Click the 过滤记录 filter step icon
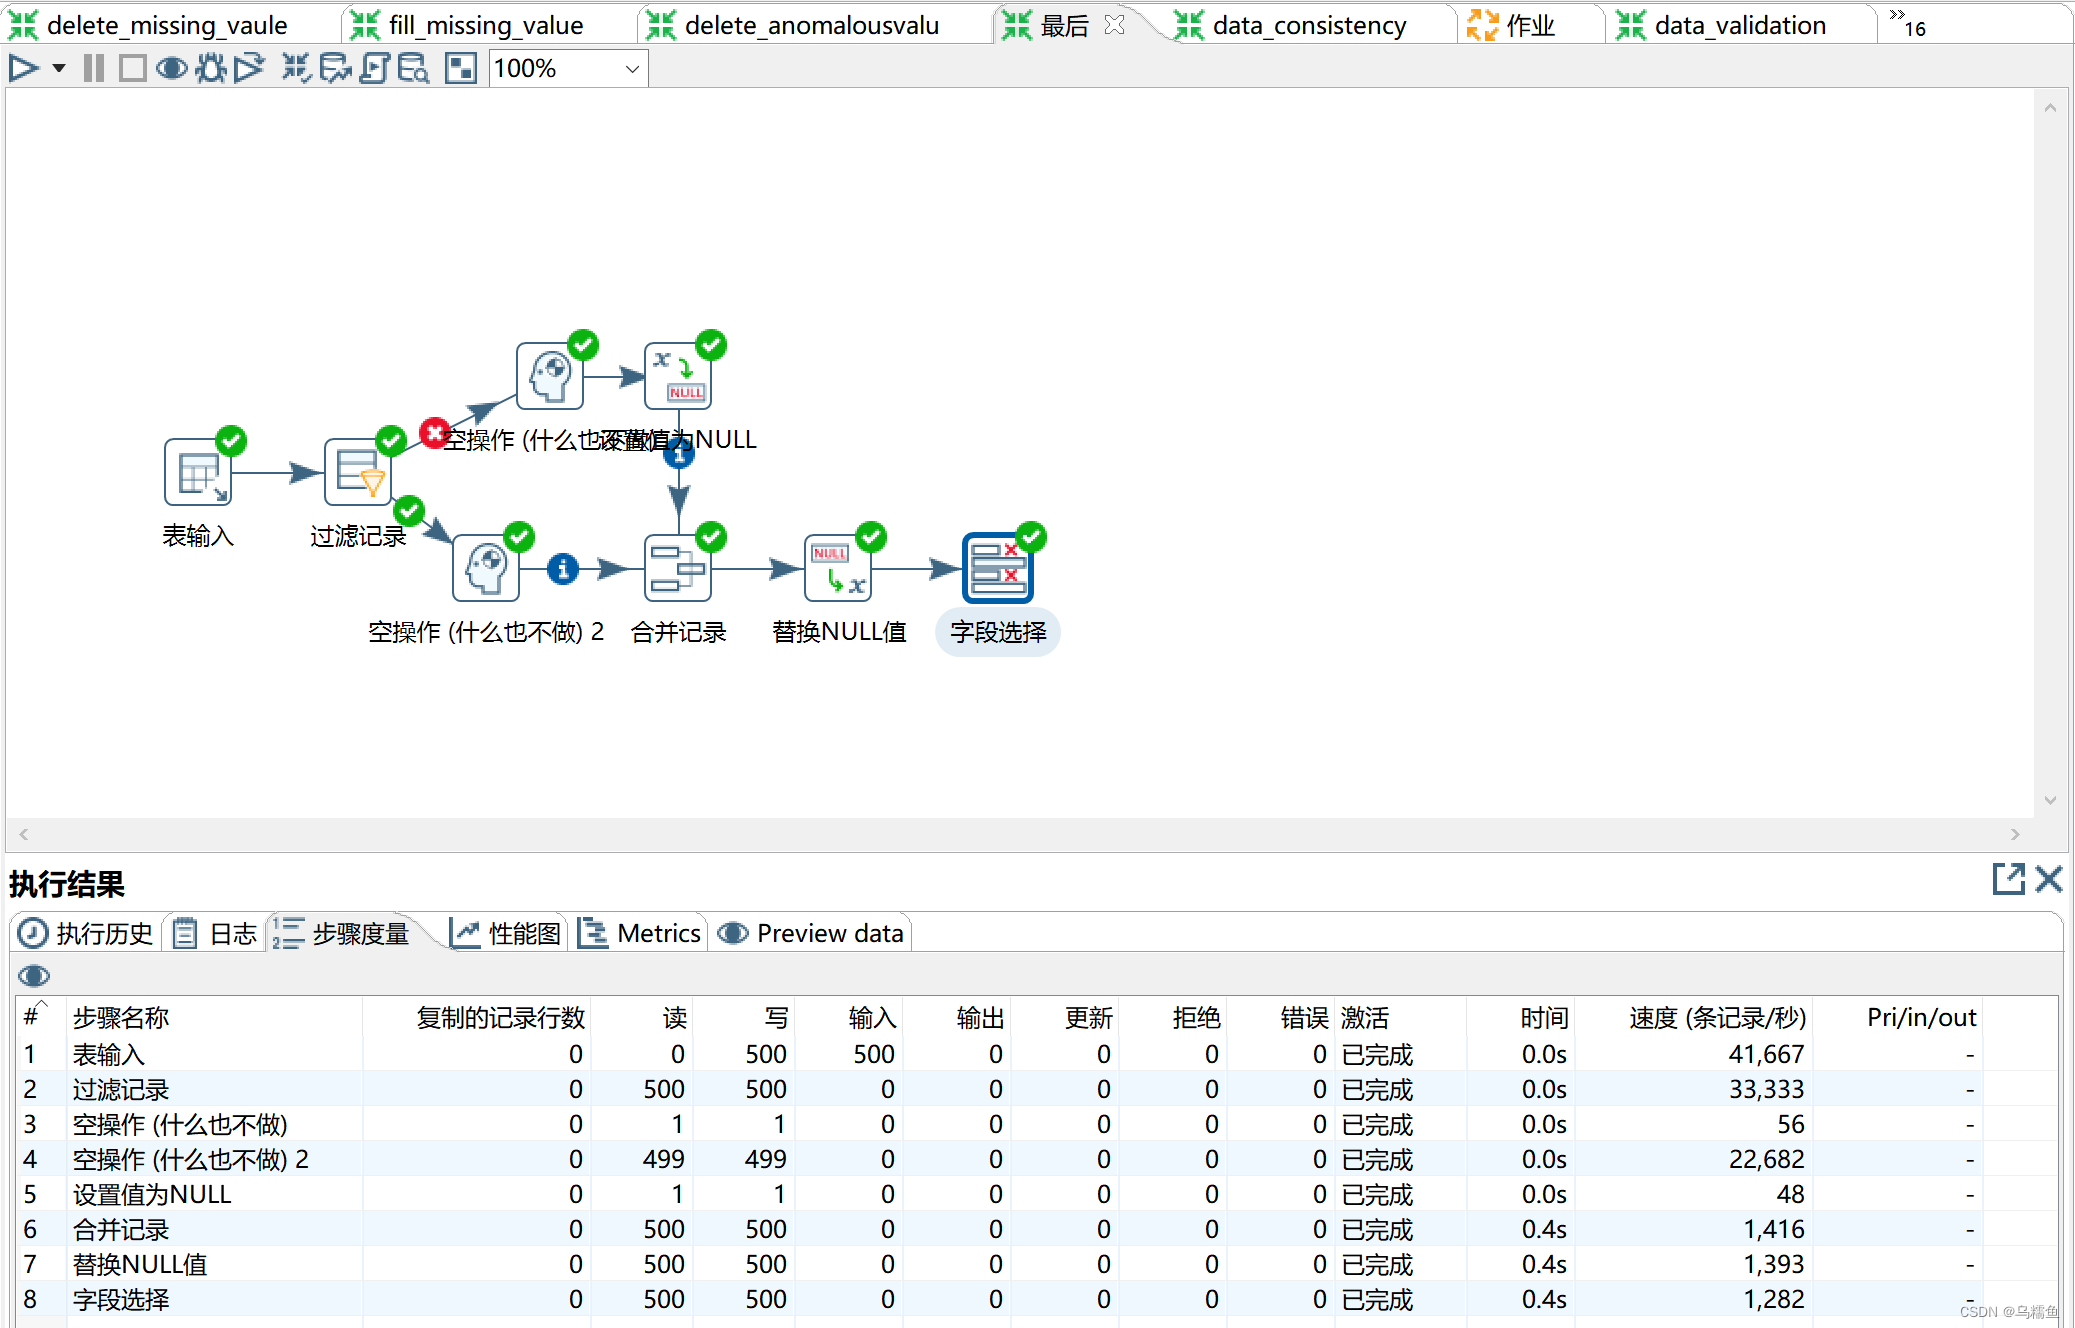Screen dimensions: 2075x1328 (x=357, y=472)
